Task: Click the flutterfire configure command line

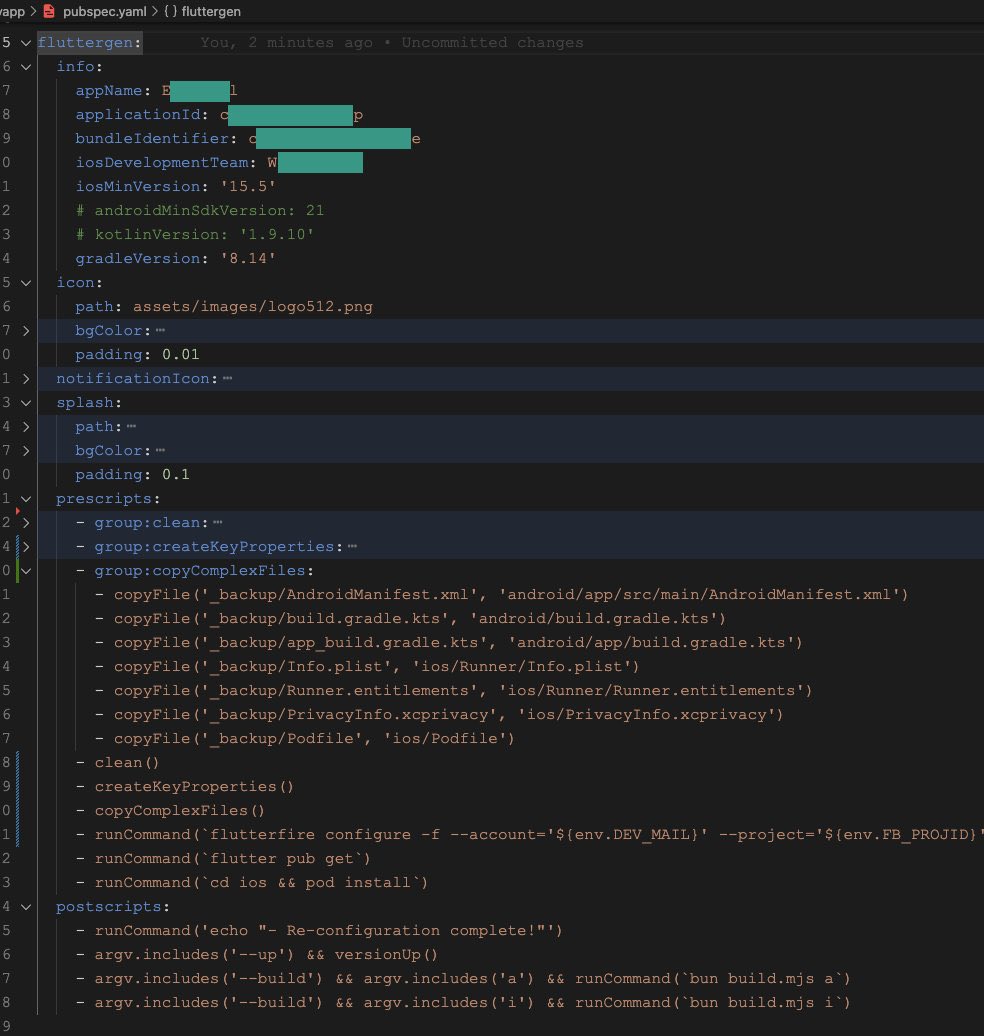Action: pyautogui.click(x=529, y=834)
